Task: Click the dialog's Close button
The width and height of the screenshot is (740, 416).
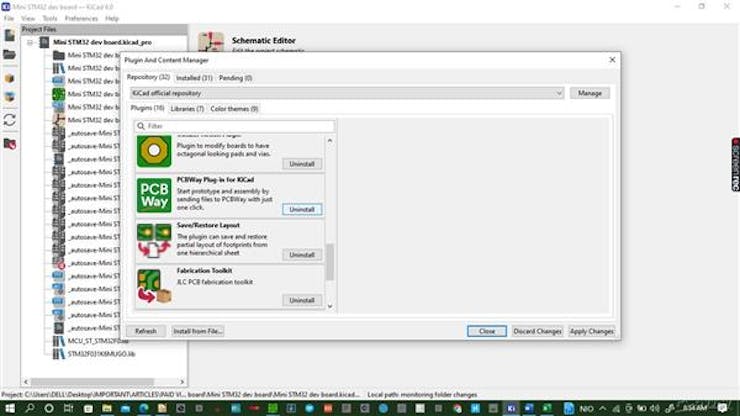Action: (x=487, y=331)
